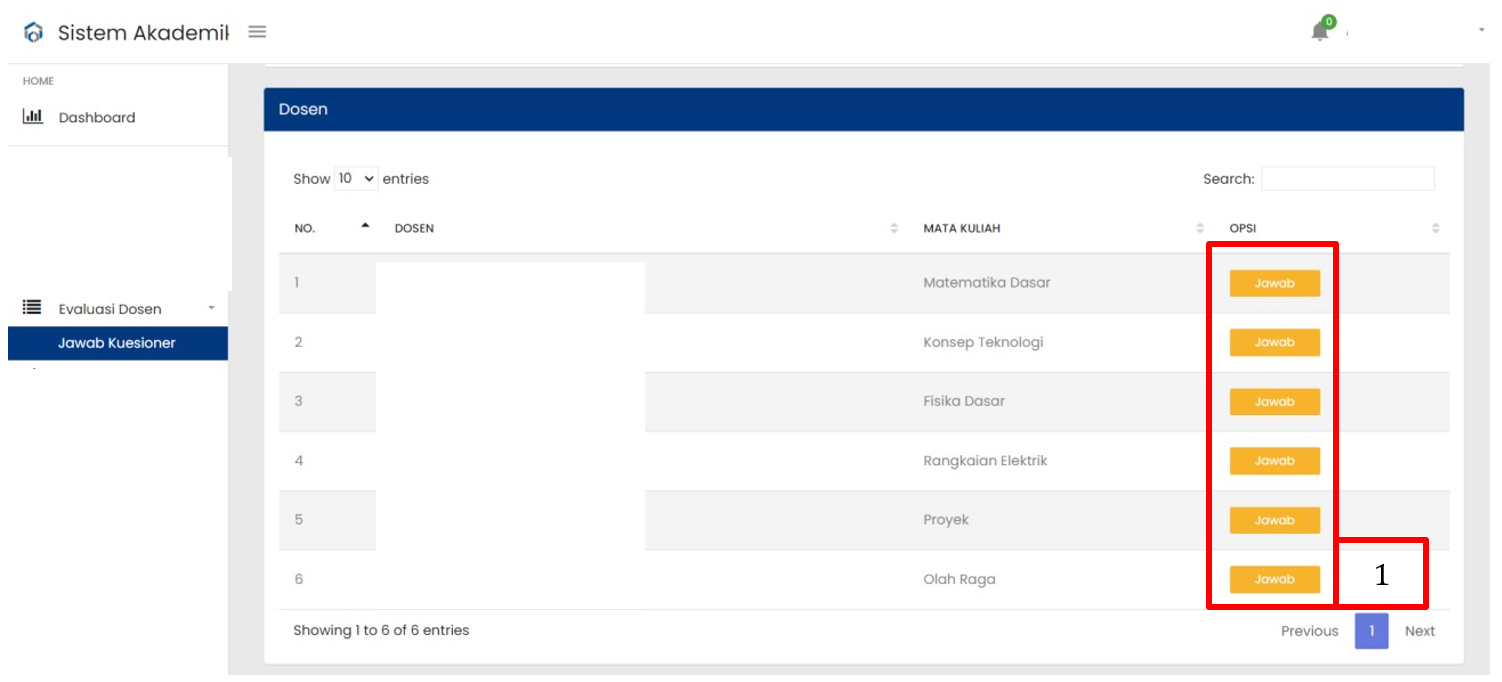Toggle the hamburger sidebar menu icon

coord(257,32)
